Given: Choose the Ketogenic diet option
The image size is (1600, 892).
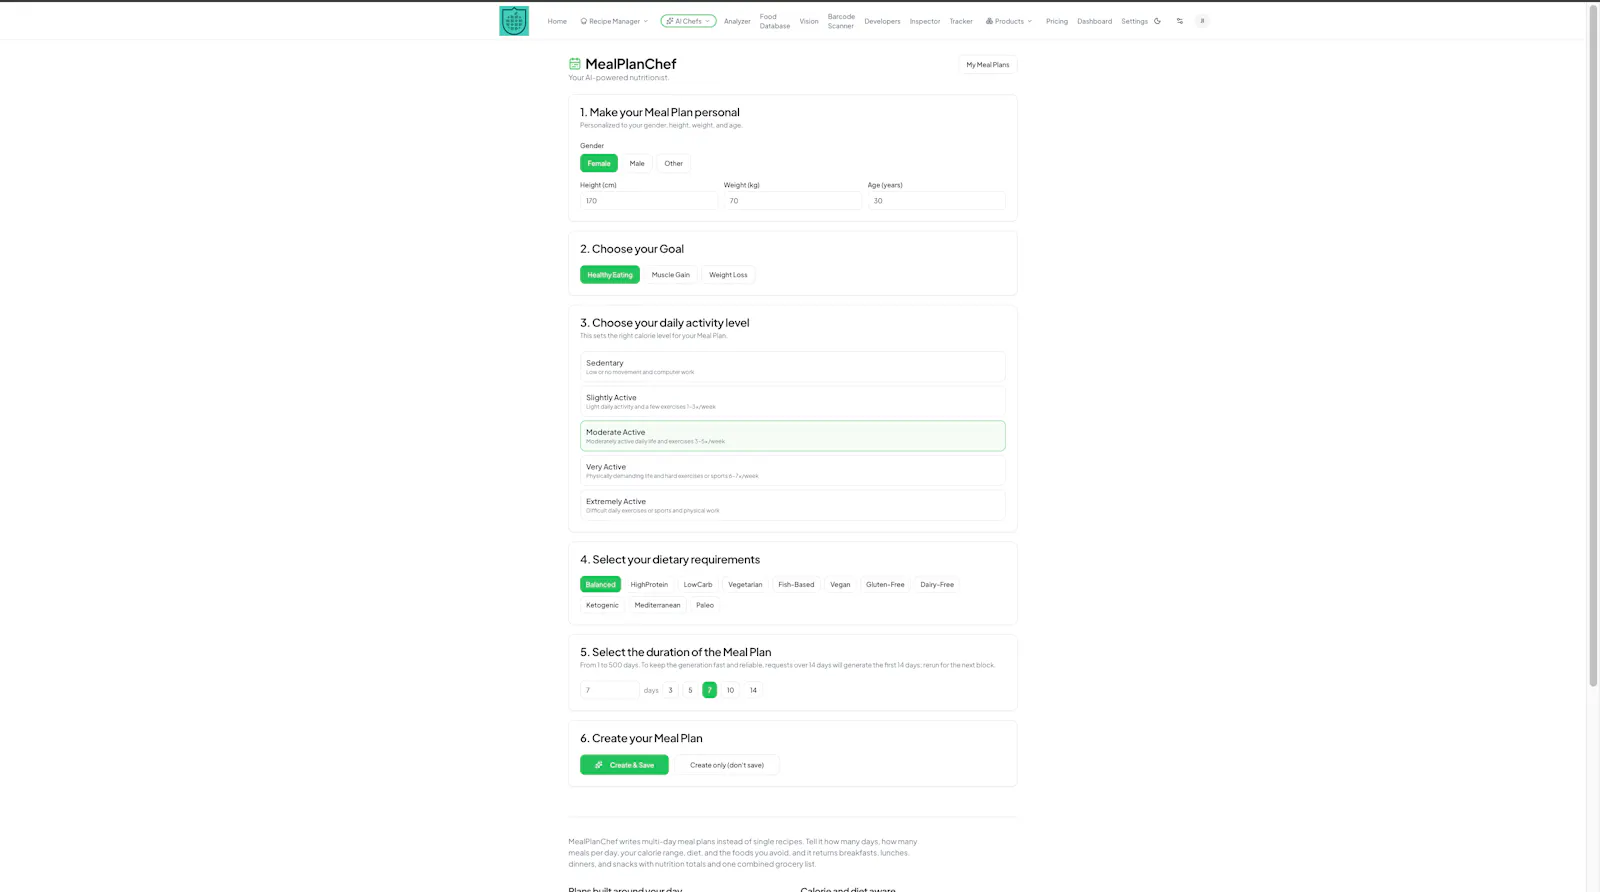Looking at the screenshot, I should click(x=602, y=605).
